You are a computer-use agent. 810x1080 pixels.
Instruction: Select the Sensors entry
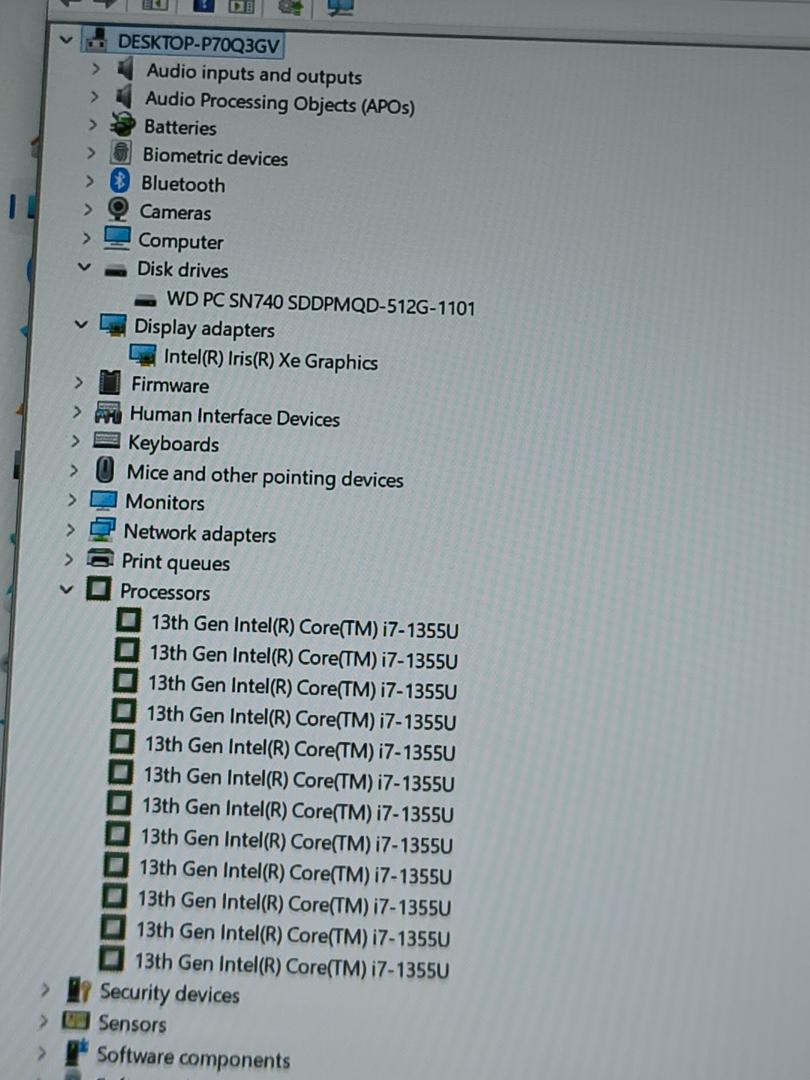pyautogui.click(x=132, y=1023)
